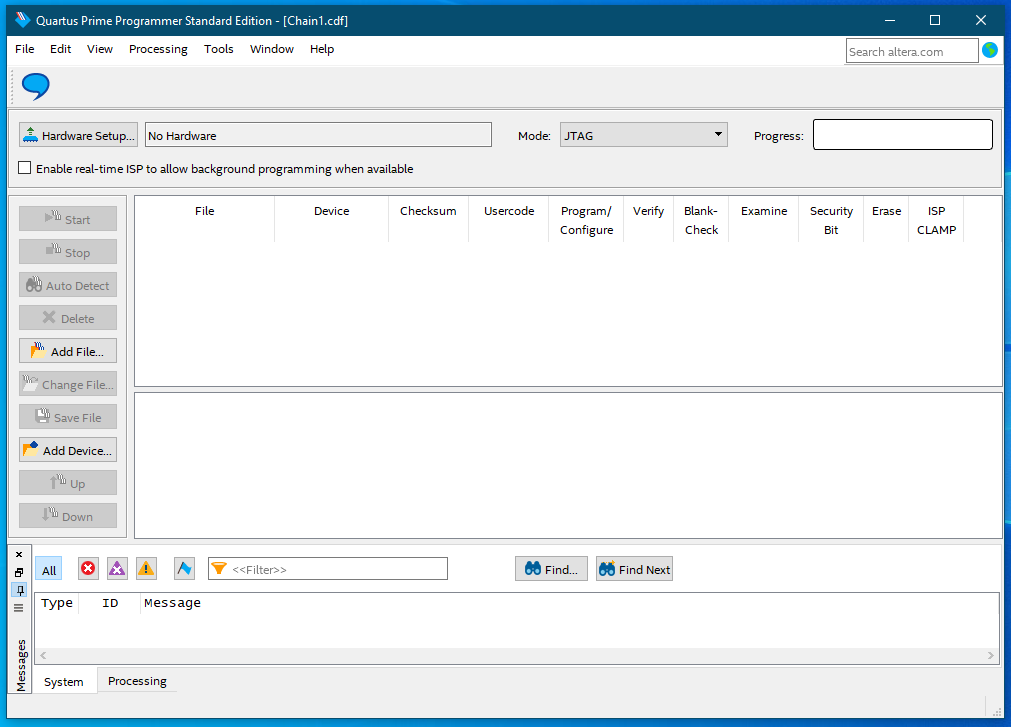The image size is (1011, 727).
Task: Click the Change File button
Action: (x=68, y=384)
